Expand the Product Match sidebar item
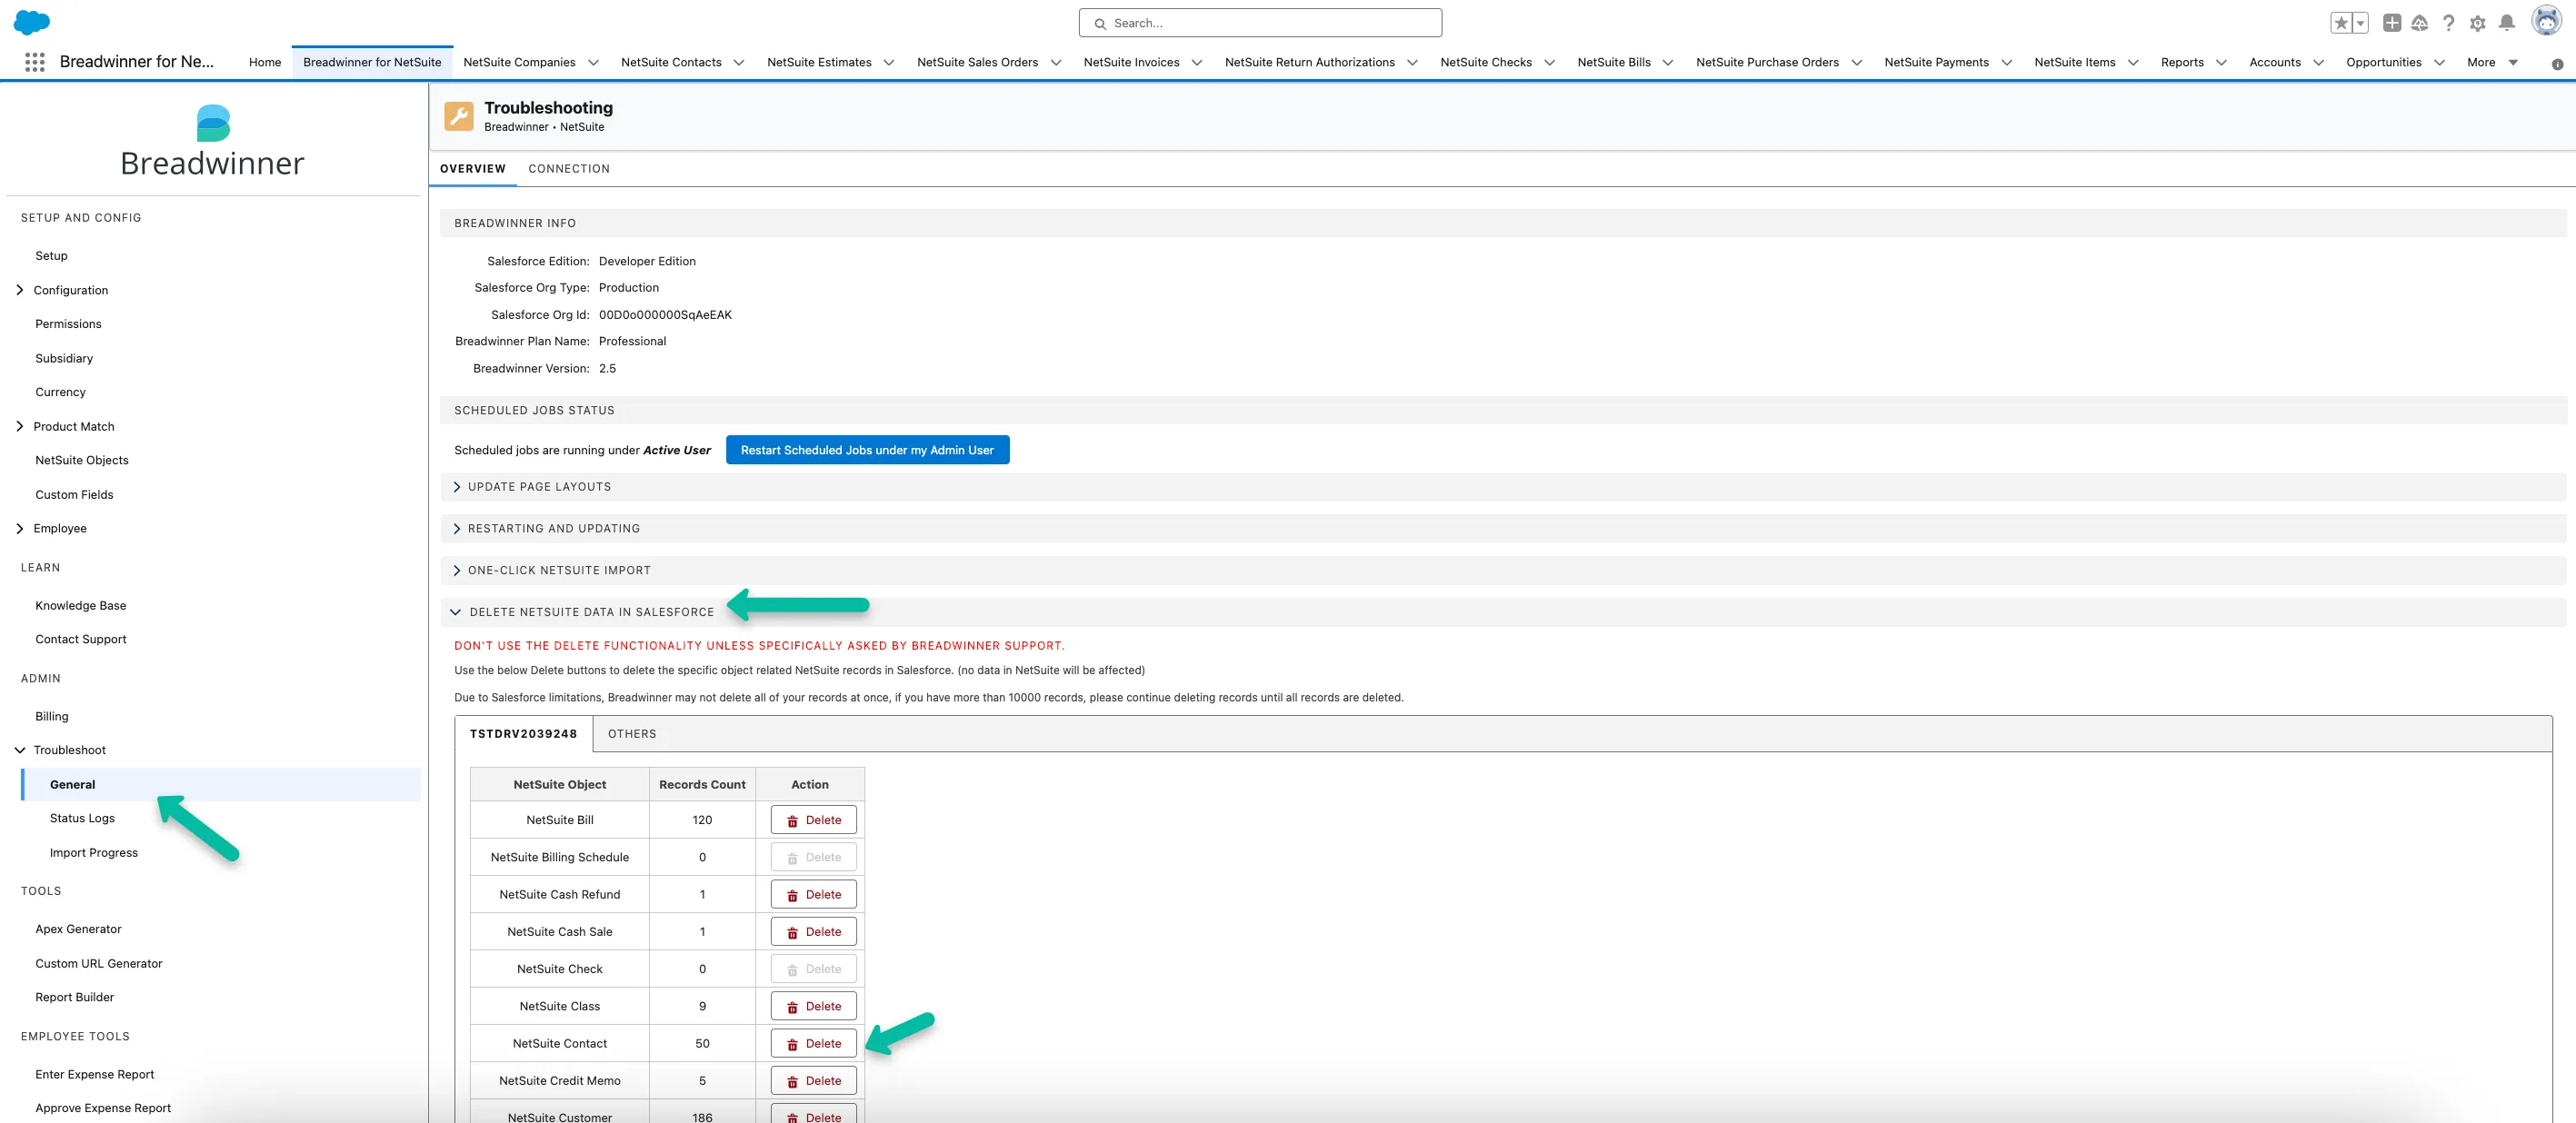The width and height of the screenshot is (2576, 1123). pos(19,426)
